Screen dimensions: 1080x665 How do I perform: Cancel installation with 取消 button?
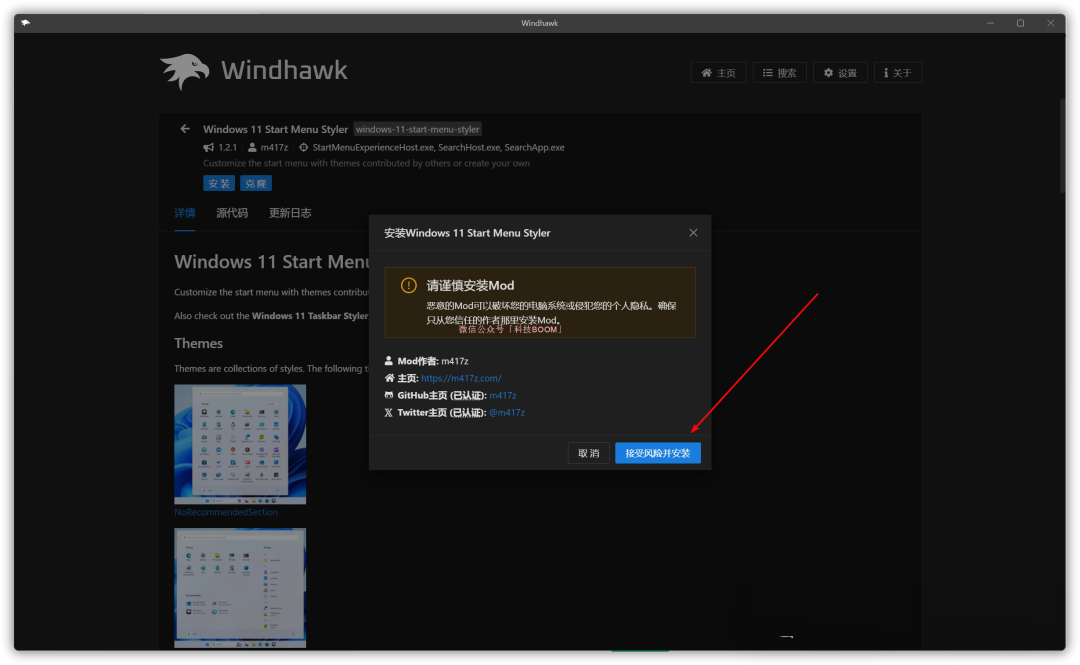pos(589,453)
